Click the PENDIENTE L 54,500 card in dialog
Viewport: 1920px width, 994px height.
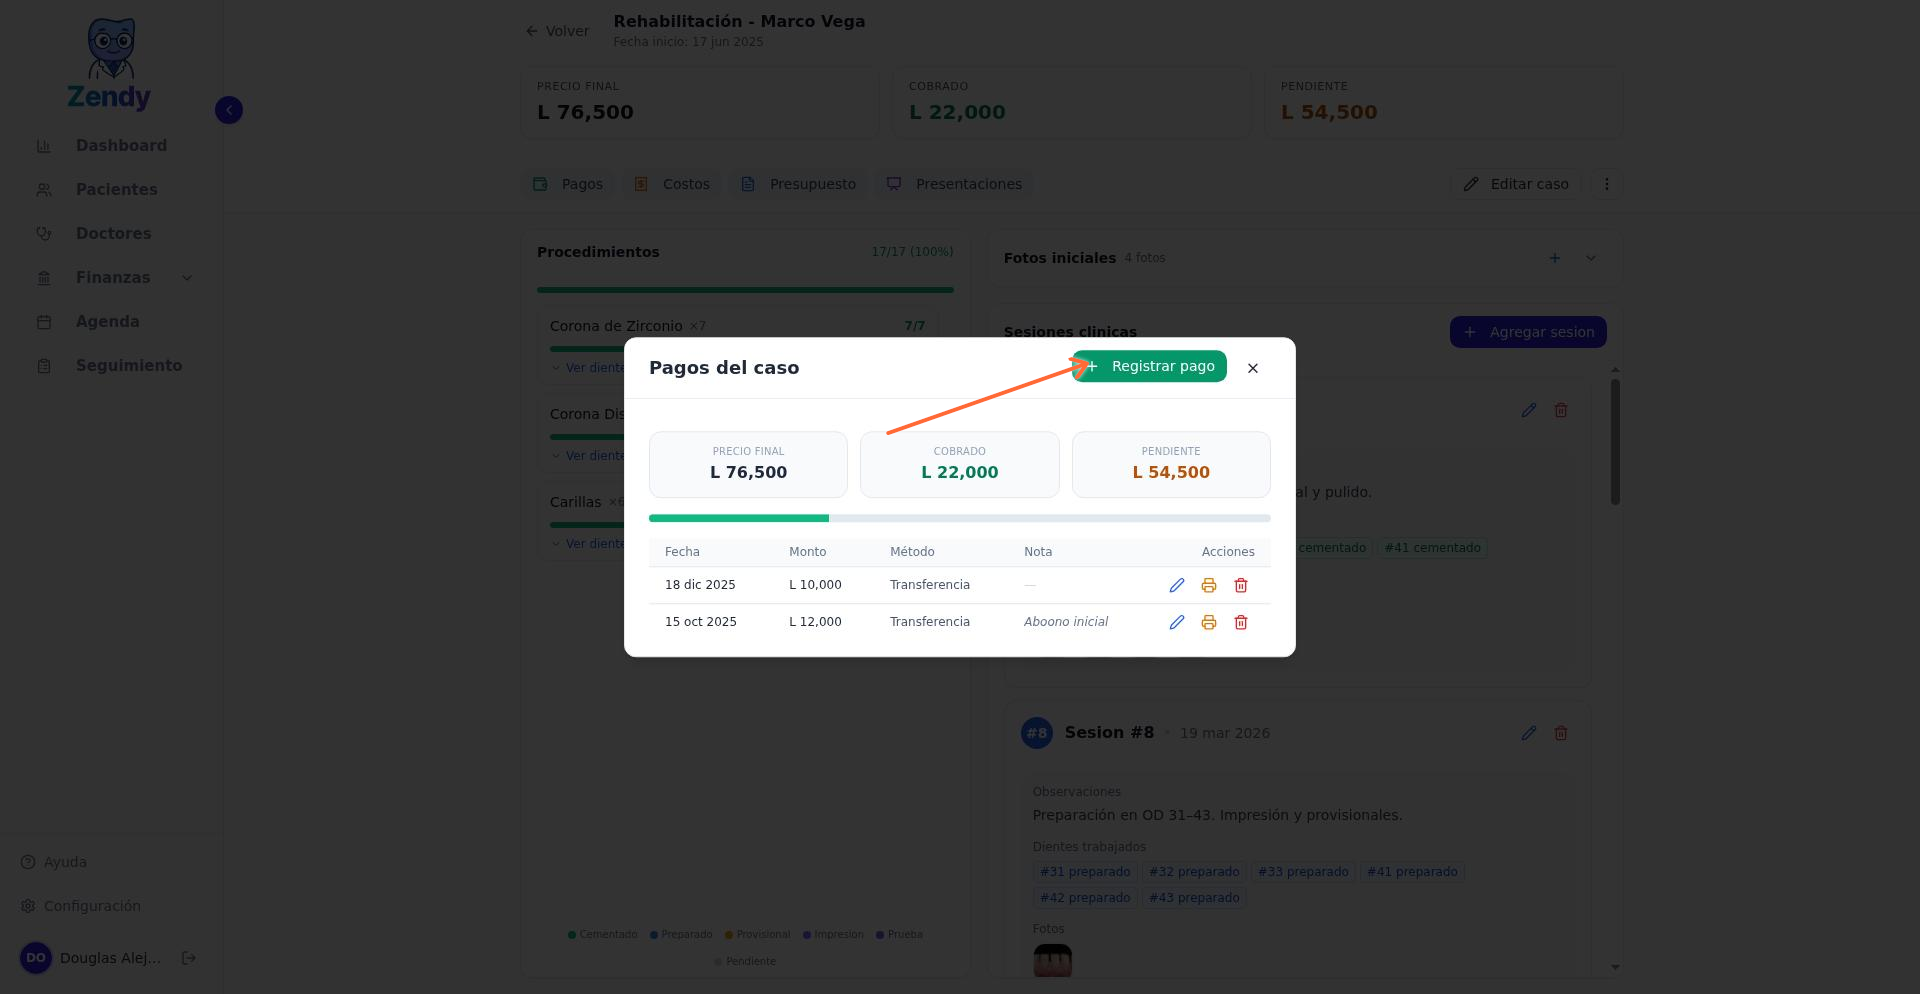[1171, 464]
